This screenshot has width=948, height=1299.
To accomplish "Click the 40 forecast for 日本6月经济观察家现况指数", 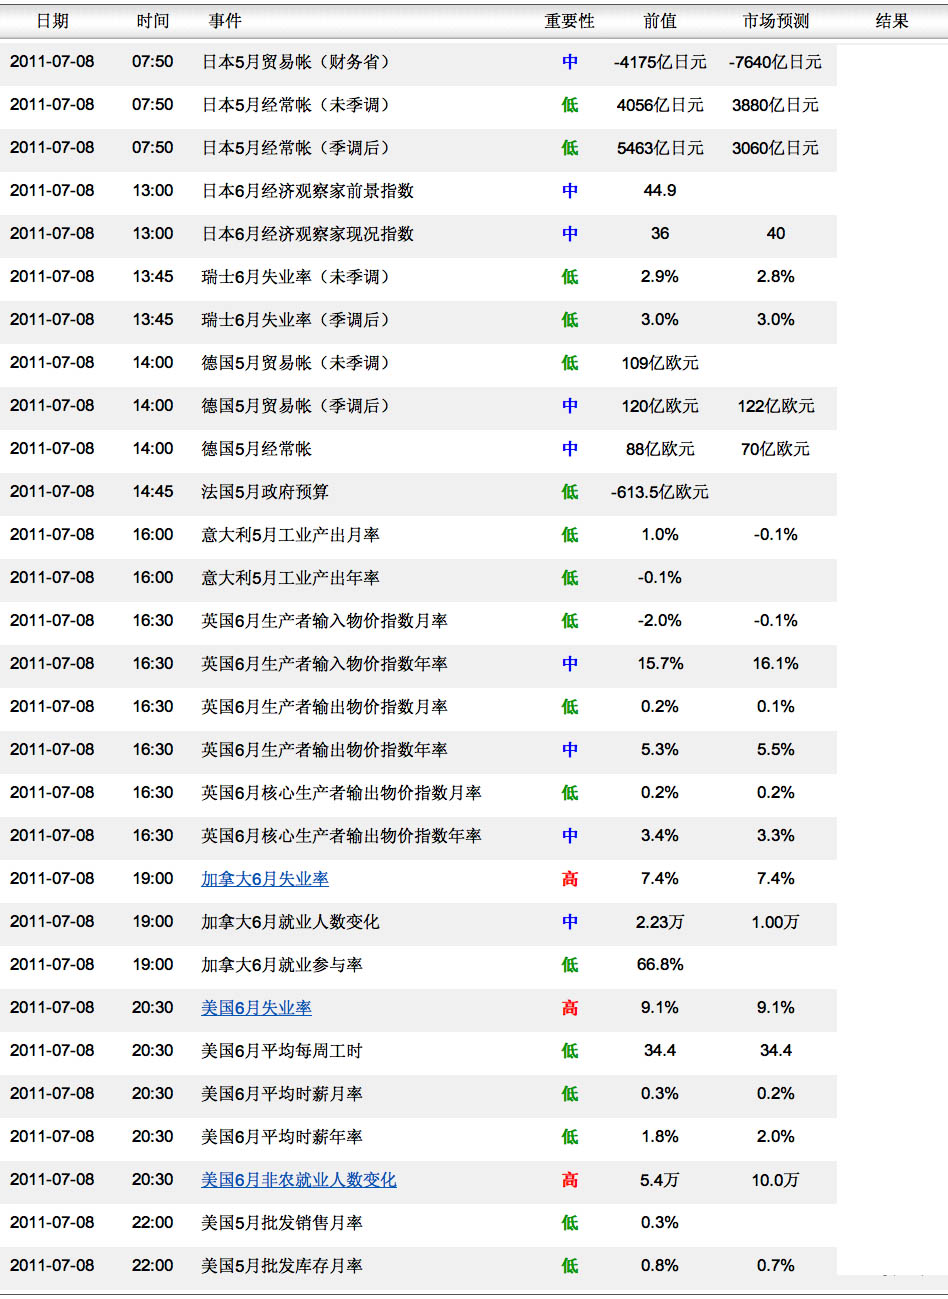I will (x=776, y=234).
